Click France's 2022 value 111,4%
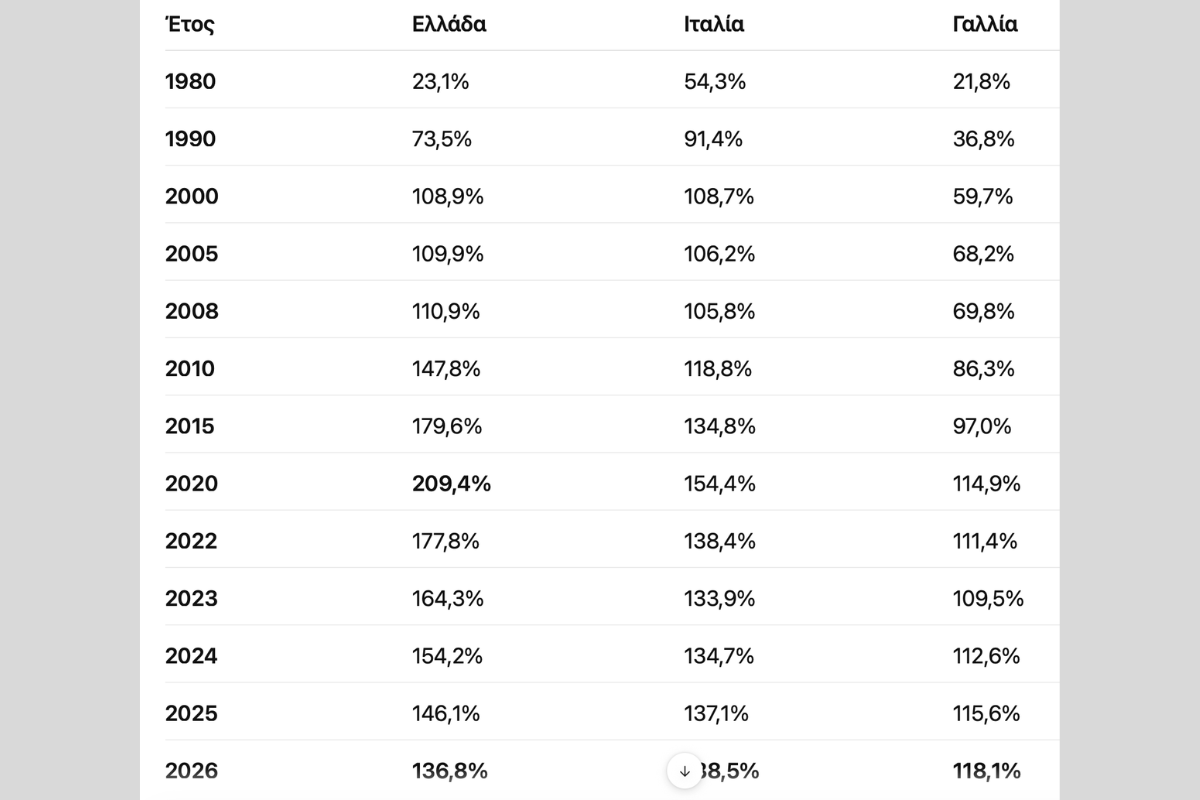 click(x=985, y=541)
